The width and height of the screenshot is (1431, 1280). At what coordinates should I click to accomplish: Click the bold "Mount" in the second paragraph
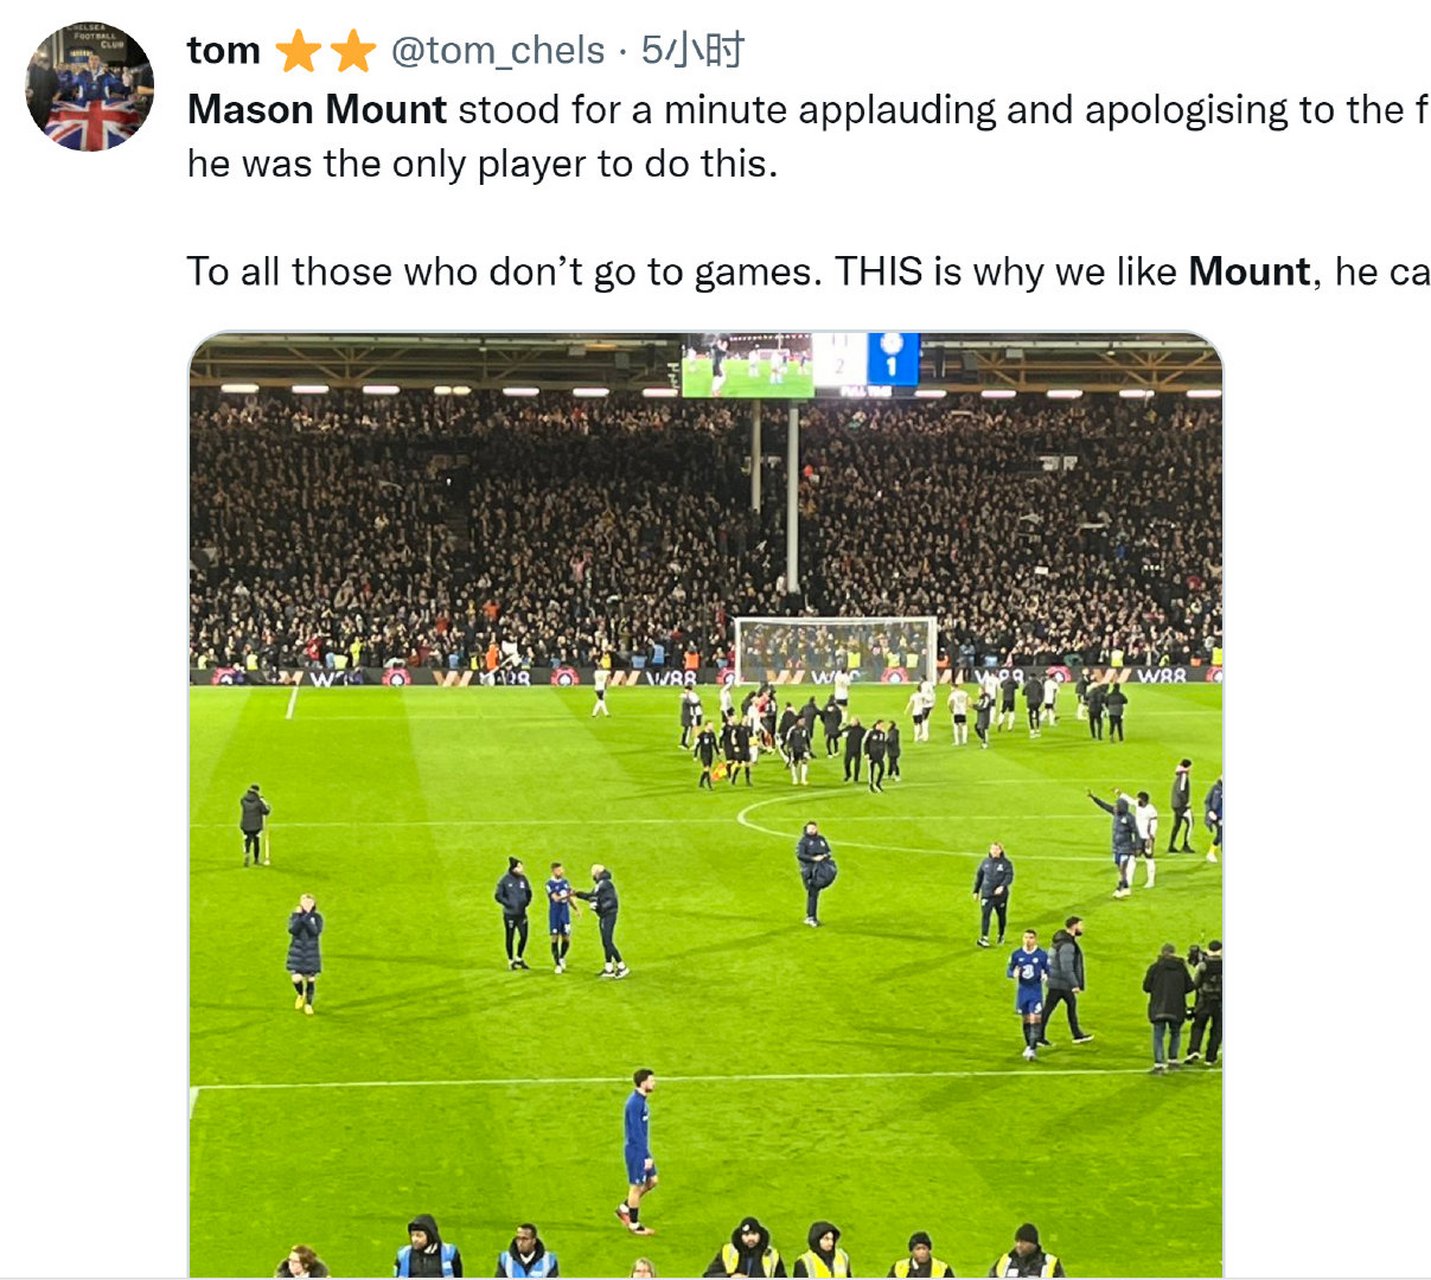[x=1249, y=272]
